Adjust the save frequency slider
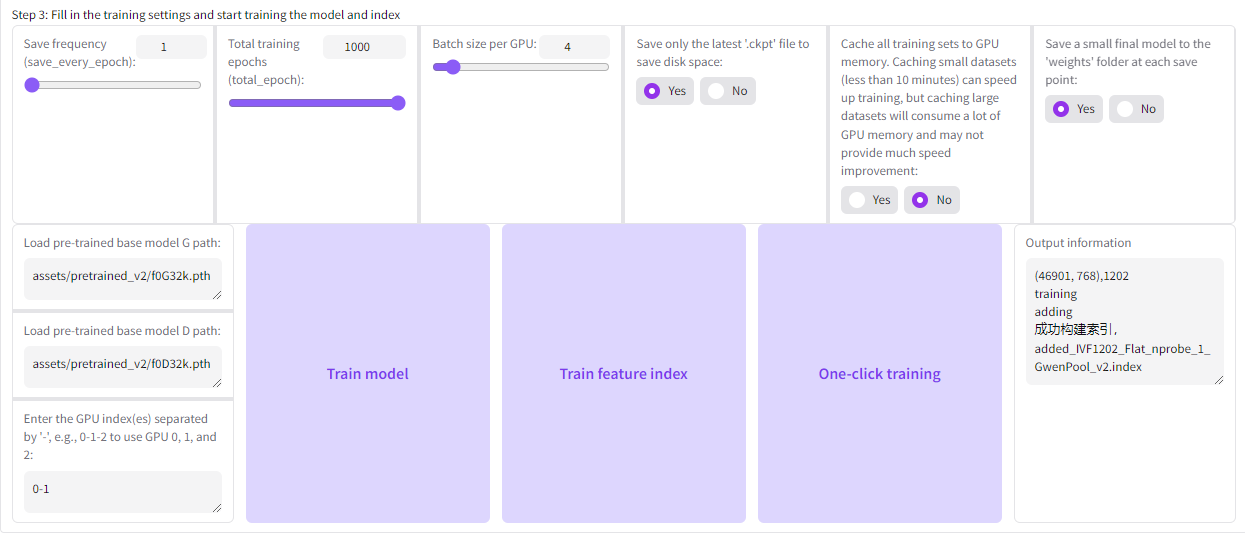Image resolution: width=1245 pixels, height=537 pixels. tap(113, 85)
